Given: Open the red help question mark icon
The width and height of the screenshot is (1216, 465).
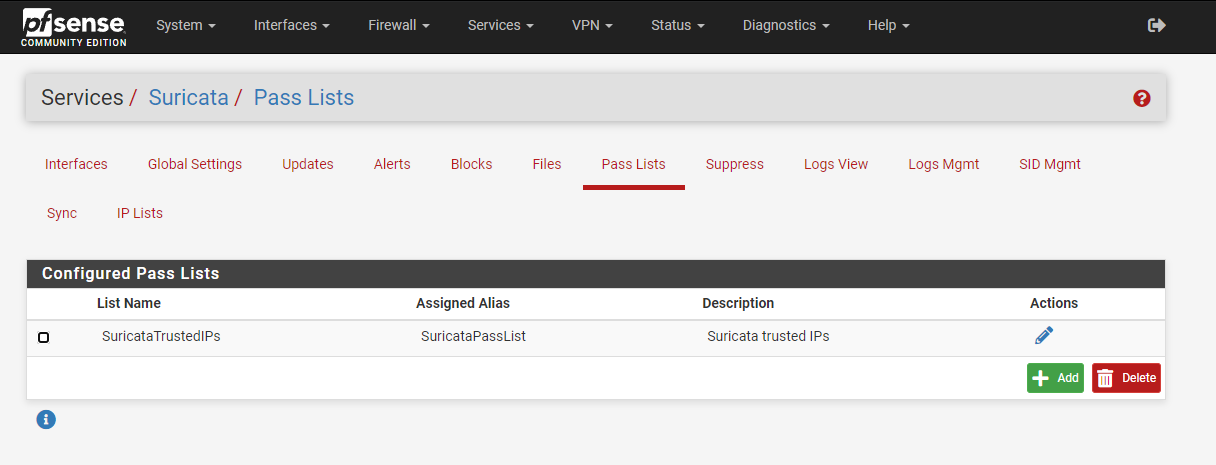Looking at the screenshot, I should pyautogui.click(x=1142, y=98).
